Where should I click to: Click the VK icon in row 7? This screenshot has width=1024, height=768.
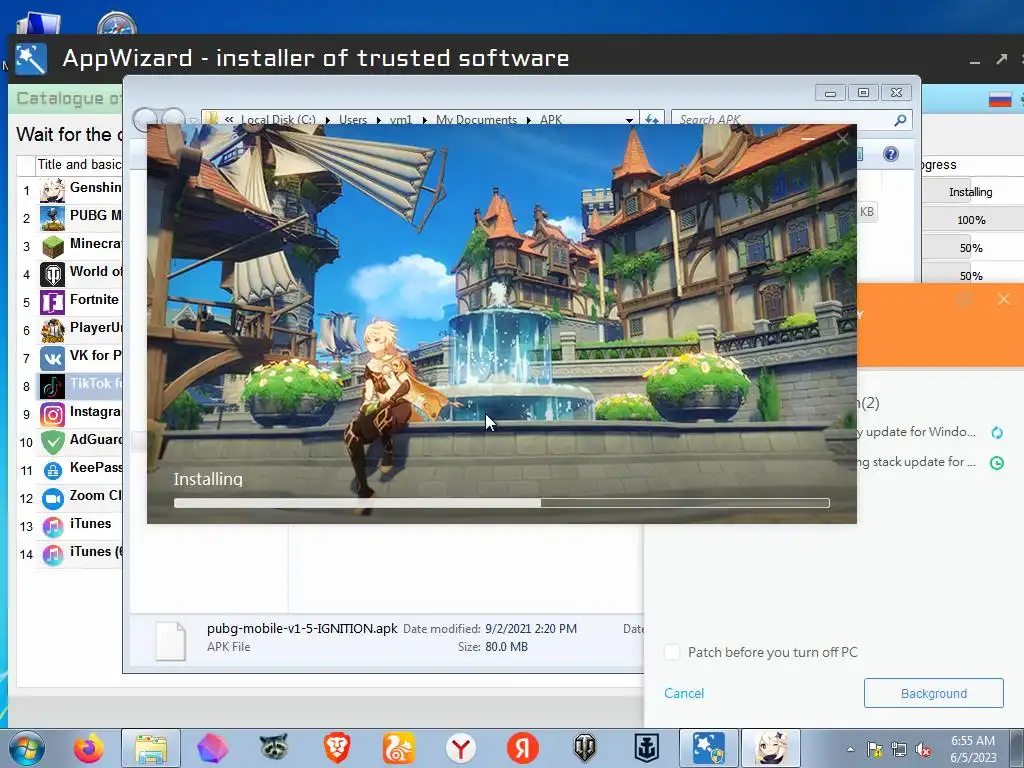(52, 359)
